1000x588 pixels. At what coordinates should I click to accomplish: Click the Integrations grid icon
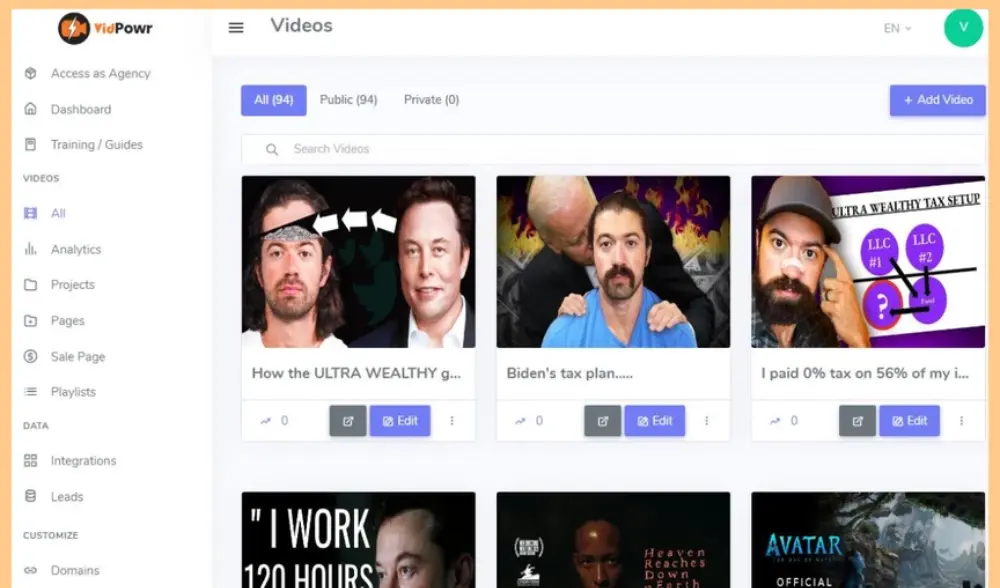click(31, 460)
